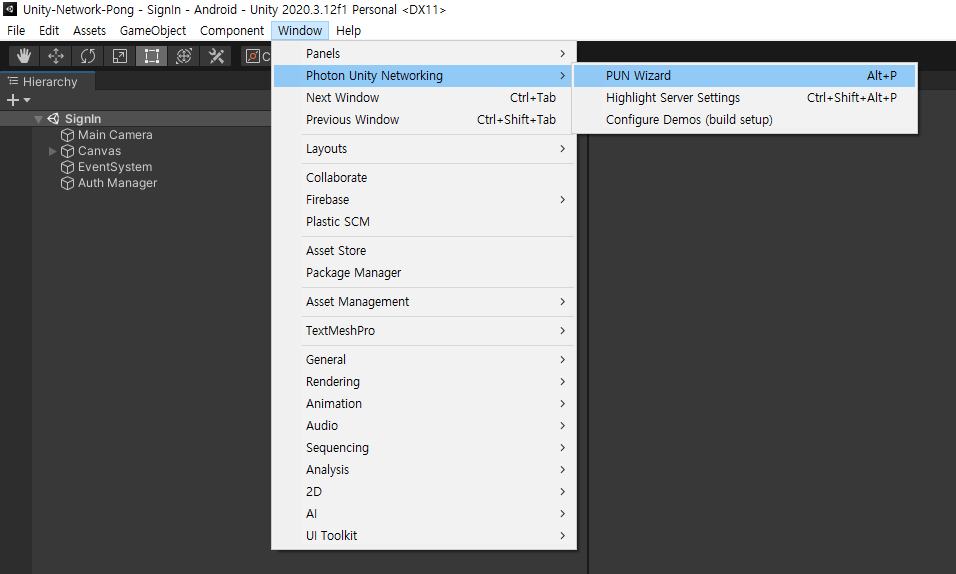
Task: Open the Asset Store window
Action: pyautogui.click(x=424, y=251)
